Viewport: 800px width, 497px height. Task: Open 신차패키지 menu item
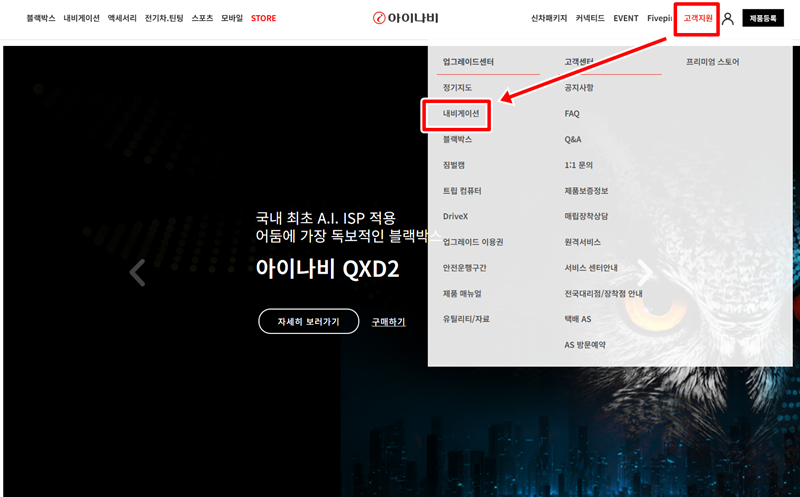coord(549,18)
